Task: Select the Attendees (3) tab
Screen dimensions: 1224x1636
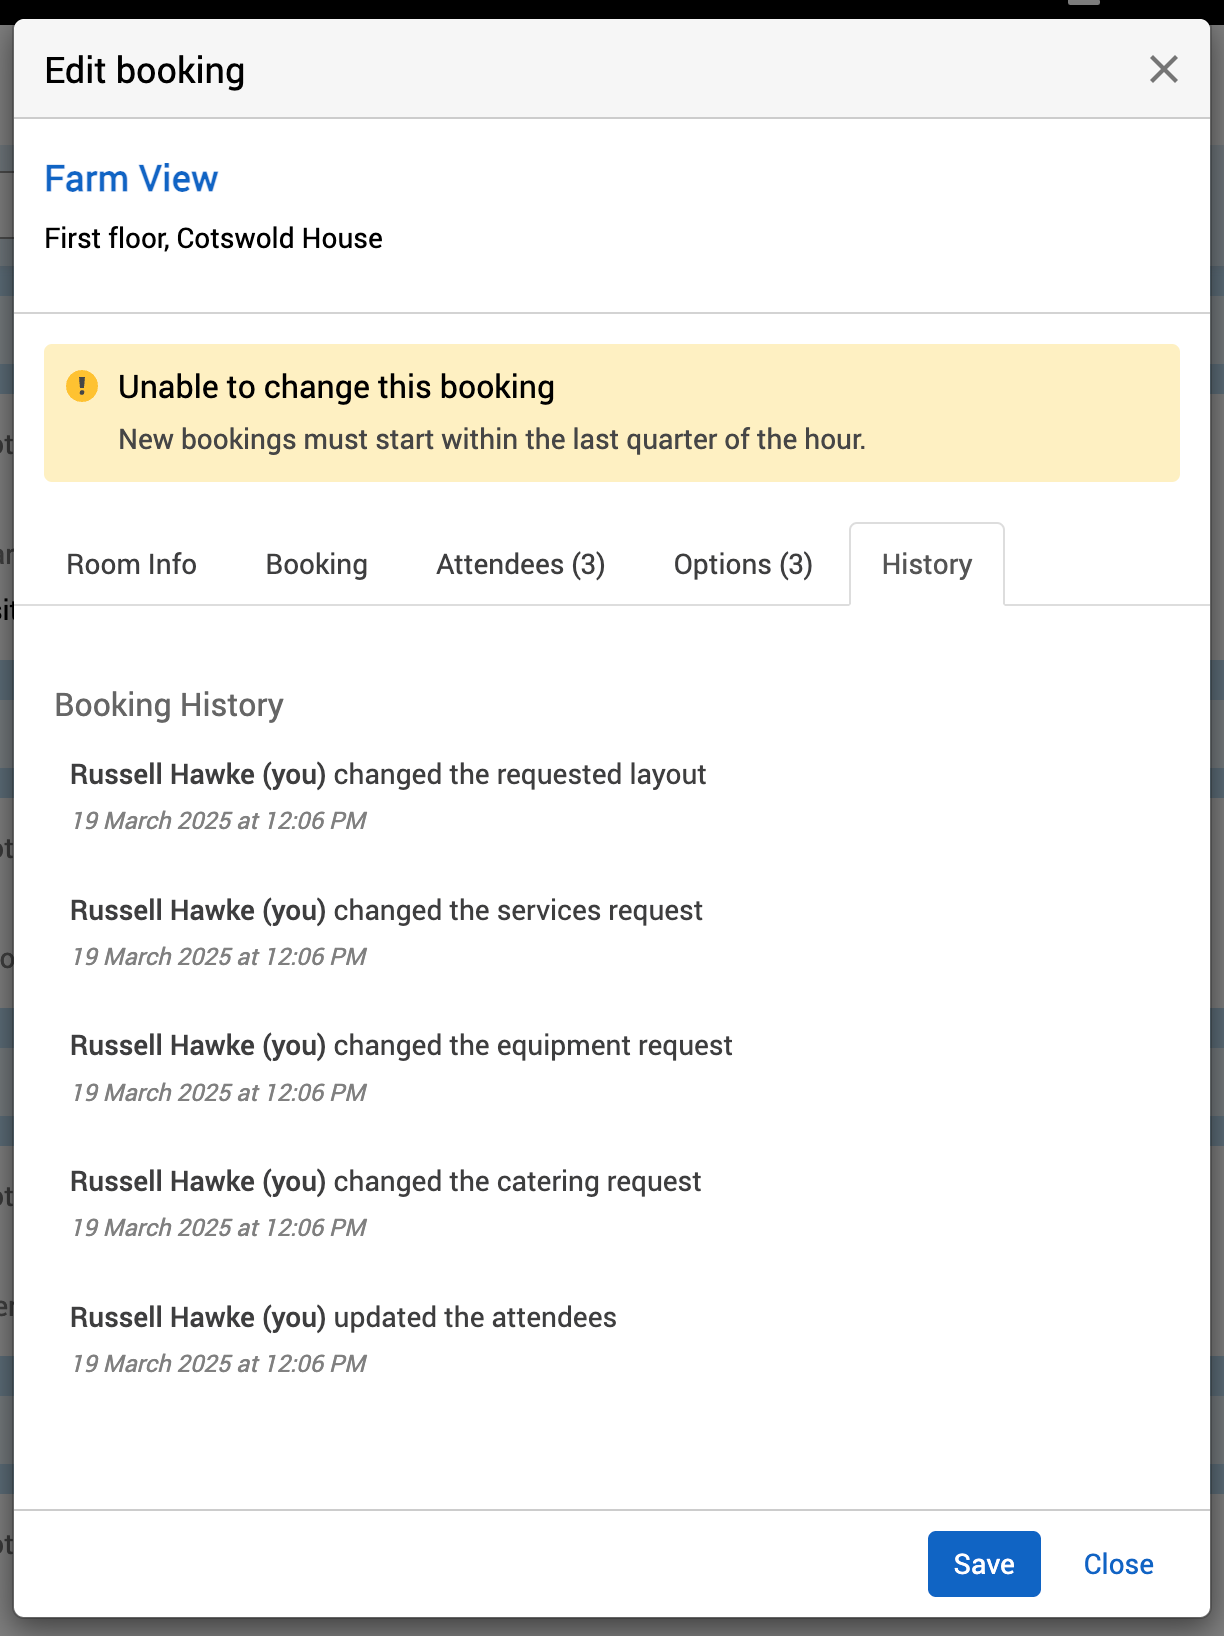Action: [x=520, y=565]
